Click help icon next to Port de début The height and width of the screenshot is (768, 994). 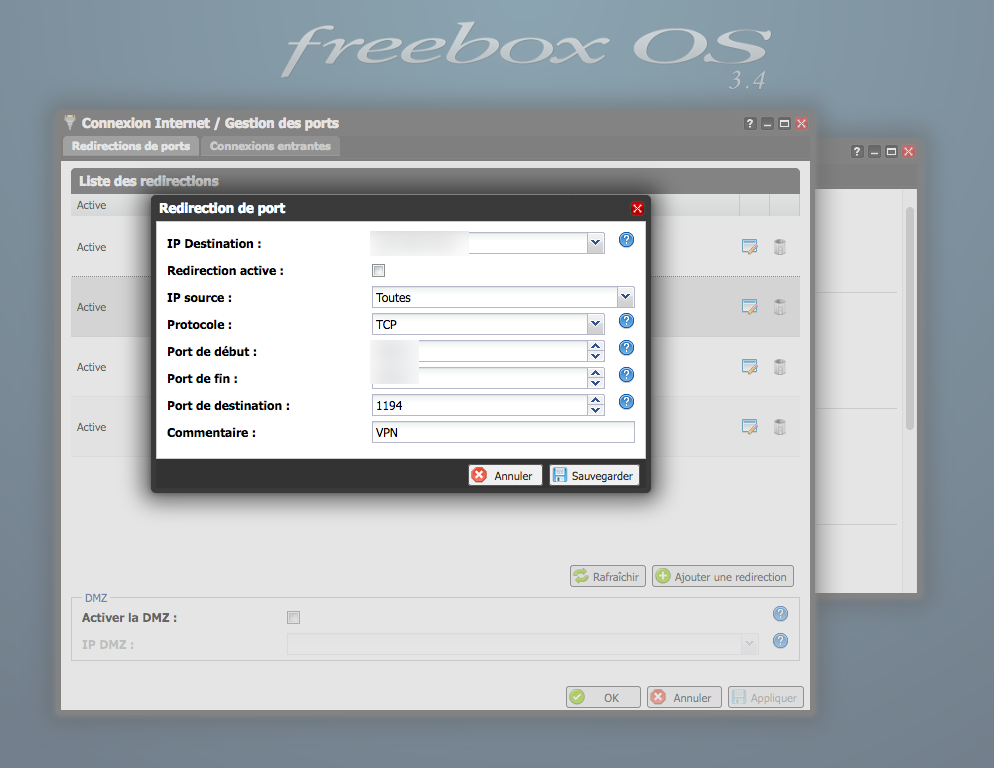coord(627,348)
